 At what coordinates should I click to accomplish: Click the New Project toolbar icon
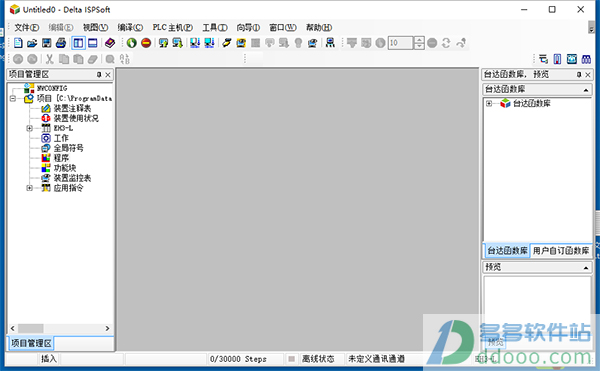point(18,43)
